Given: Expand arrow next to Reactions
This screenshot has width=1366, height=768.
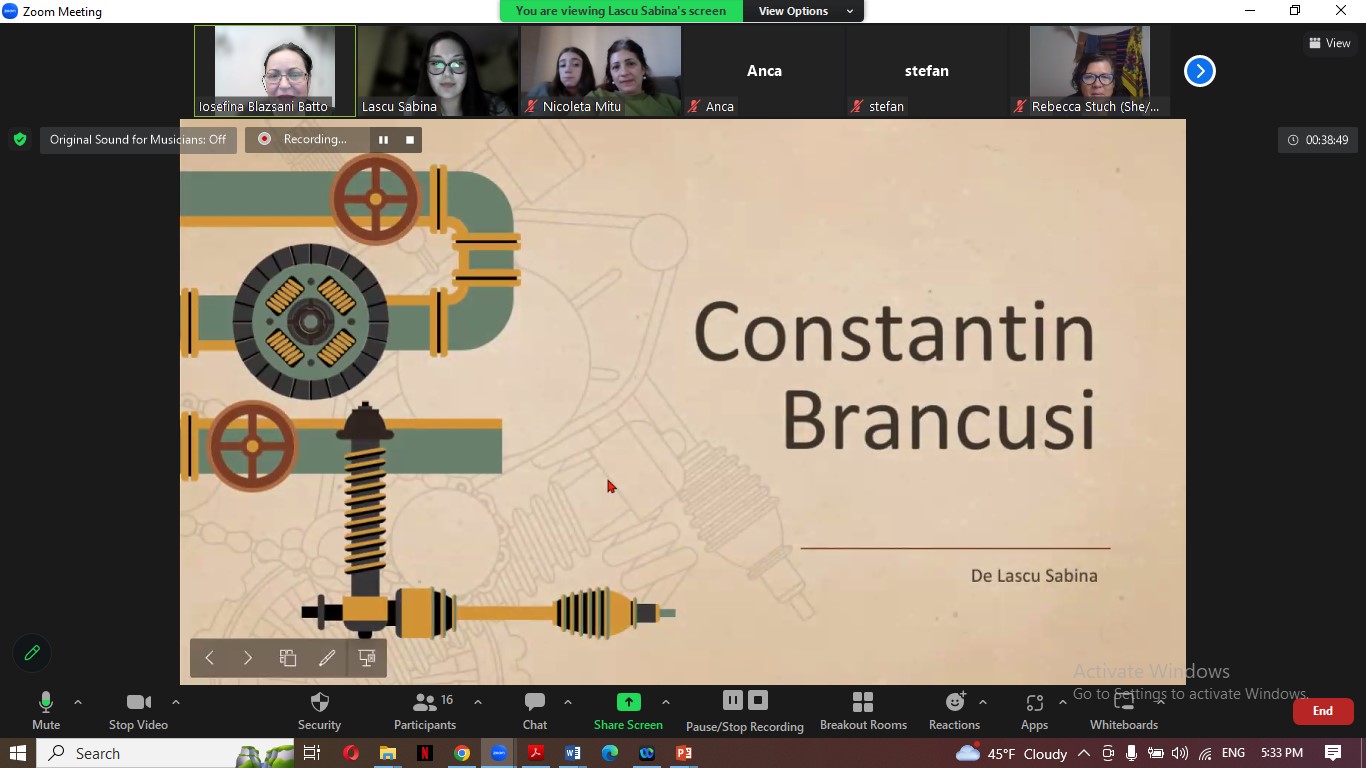Looking at the screenshot, I should (983, 702).
